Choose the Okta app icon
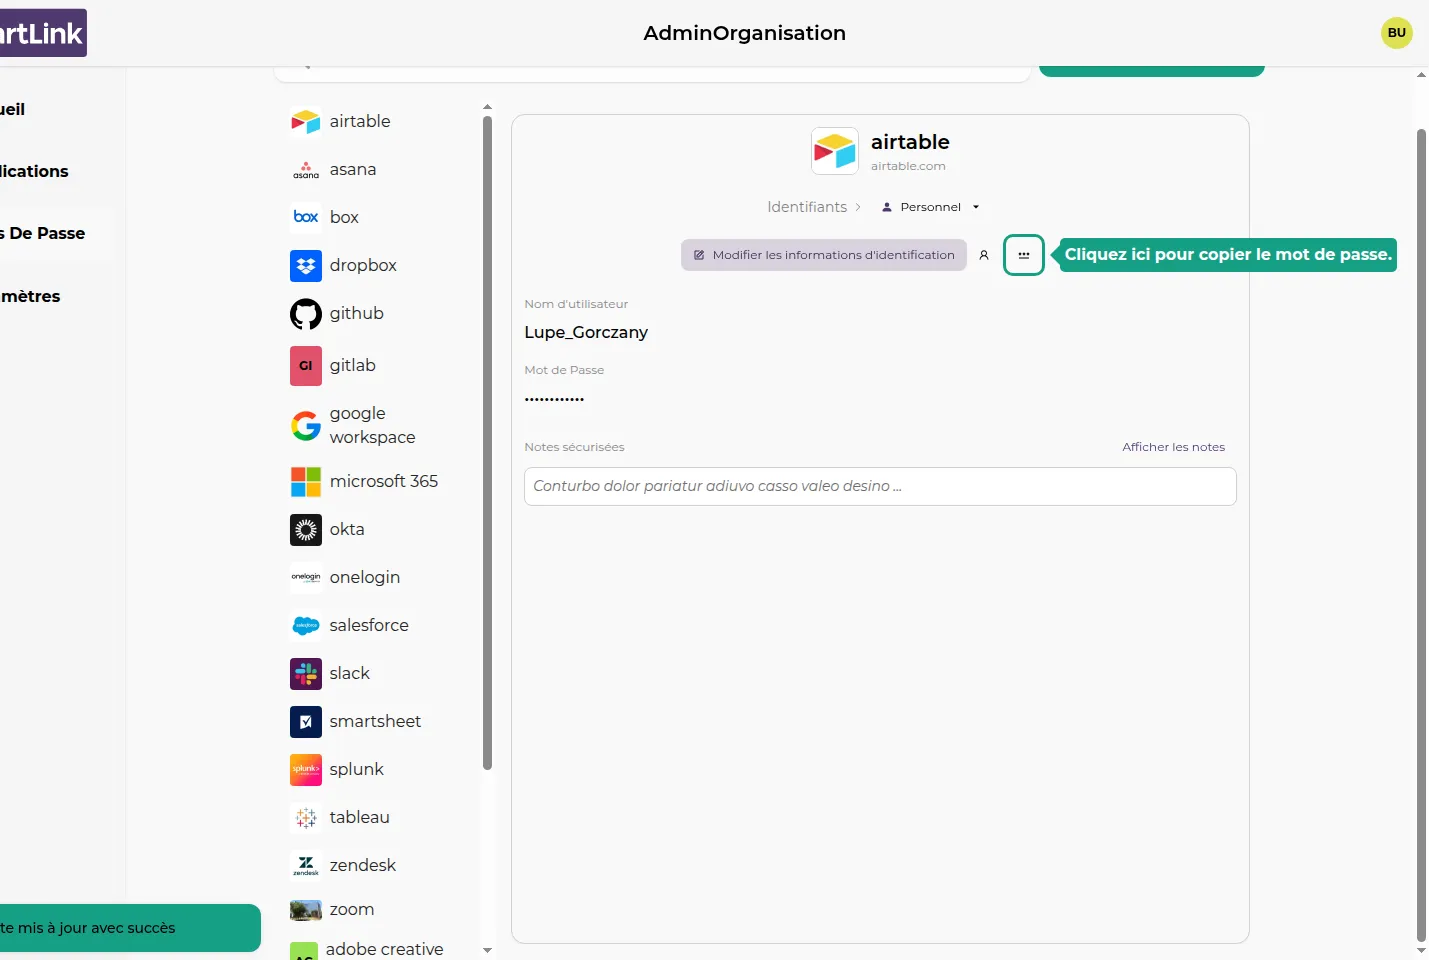This screenshot has height=960, width=1429. tap(306, 530)
